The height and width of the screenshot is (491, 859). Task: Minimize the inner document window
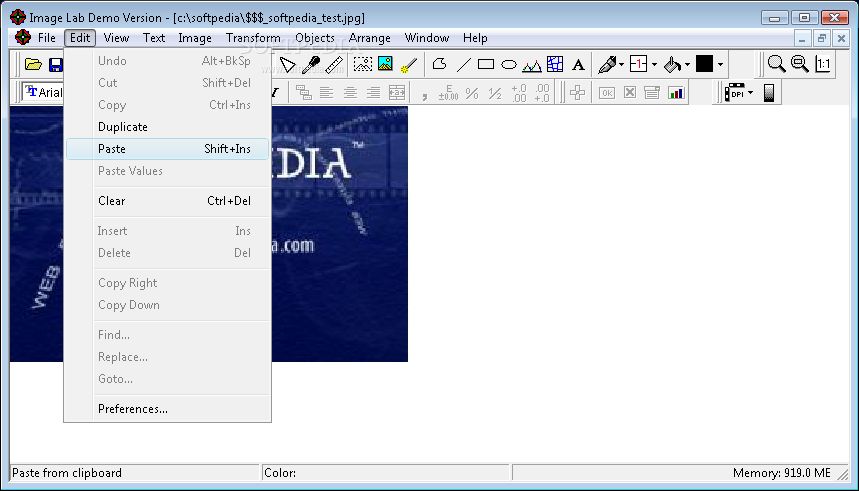click(x=802, y=38)
